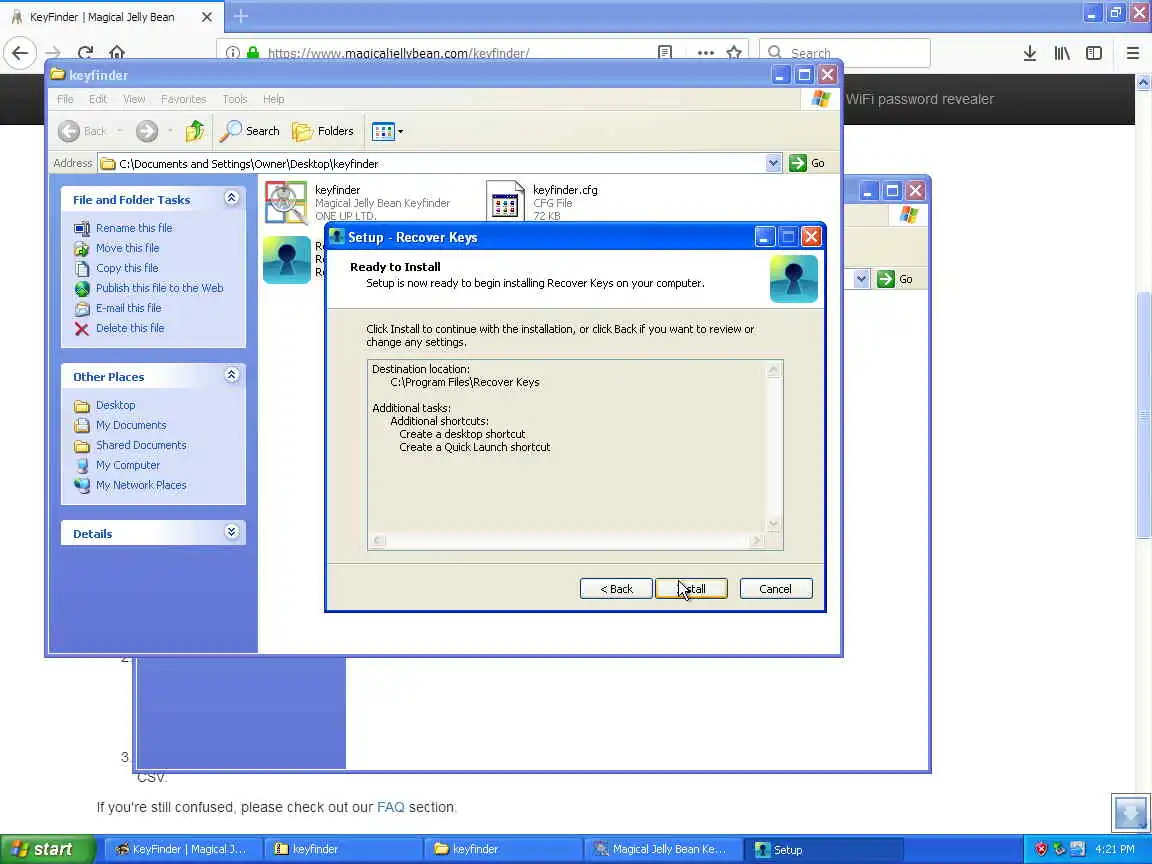Open address dropdown in background explorer window

(x=862, y=279)
